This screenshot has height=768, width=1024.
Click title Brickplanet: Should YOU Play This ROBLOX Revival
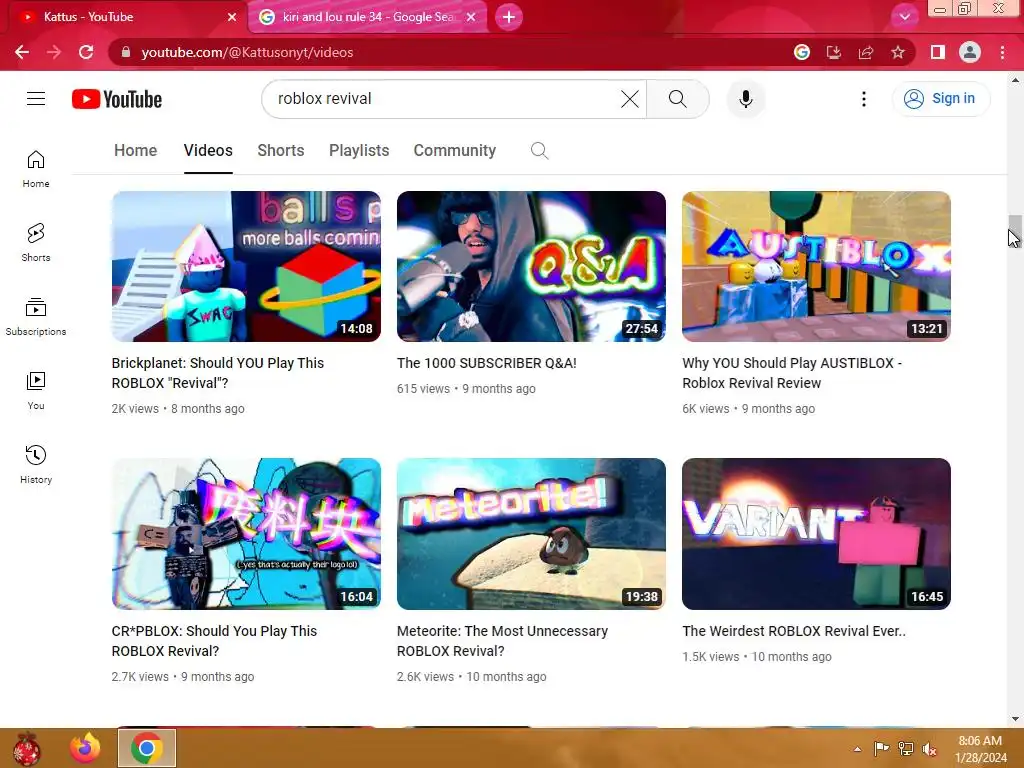point(217,373)
